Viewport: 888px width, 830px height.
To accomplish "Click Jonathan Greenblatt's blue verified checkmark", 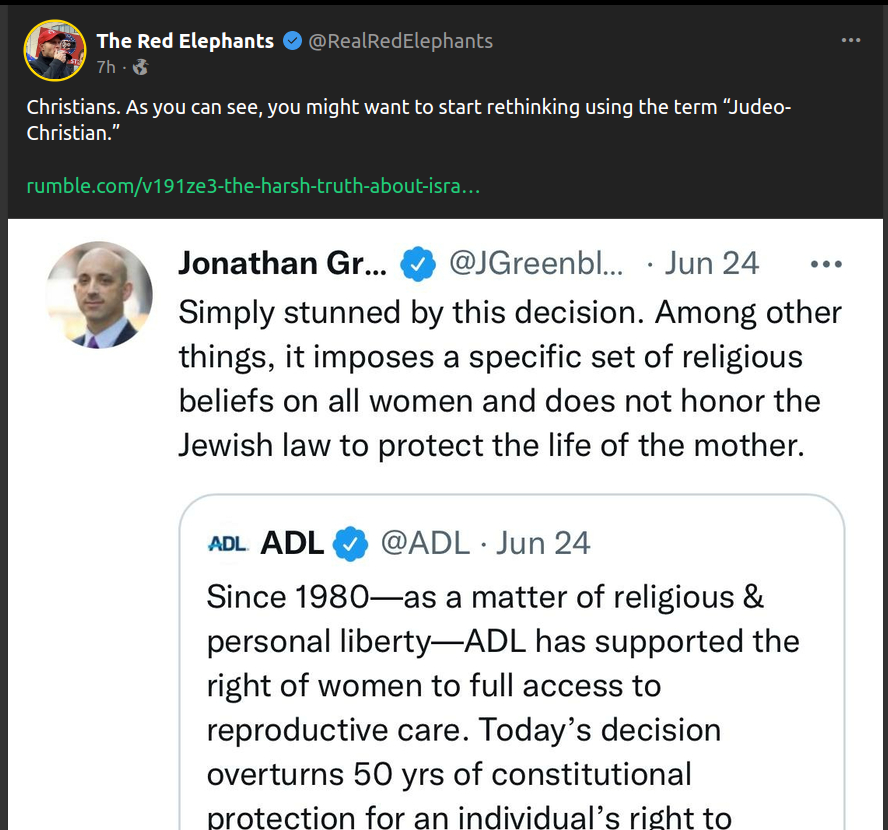I will click(418, 264).
